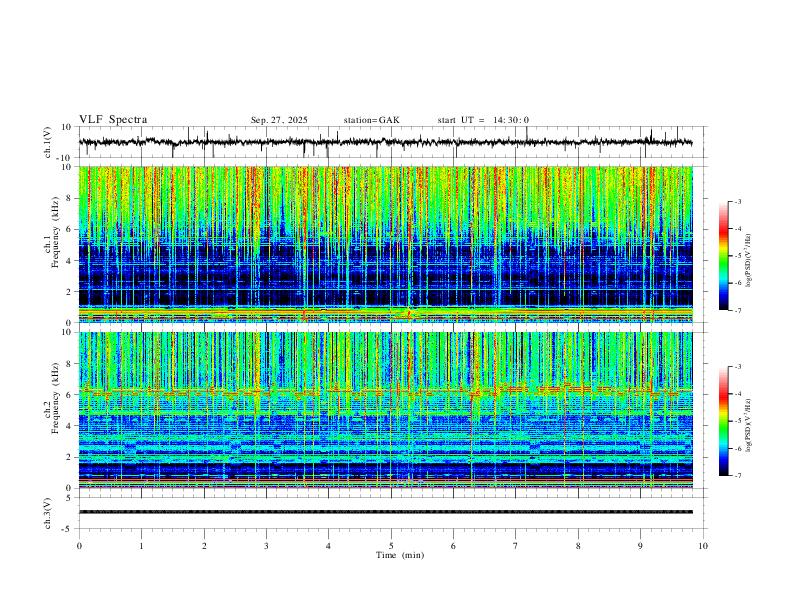Image resolution: width=792 pixels, height=612 pixels.
Task: Click the "5" tick on the time axis
Action: 391,546
